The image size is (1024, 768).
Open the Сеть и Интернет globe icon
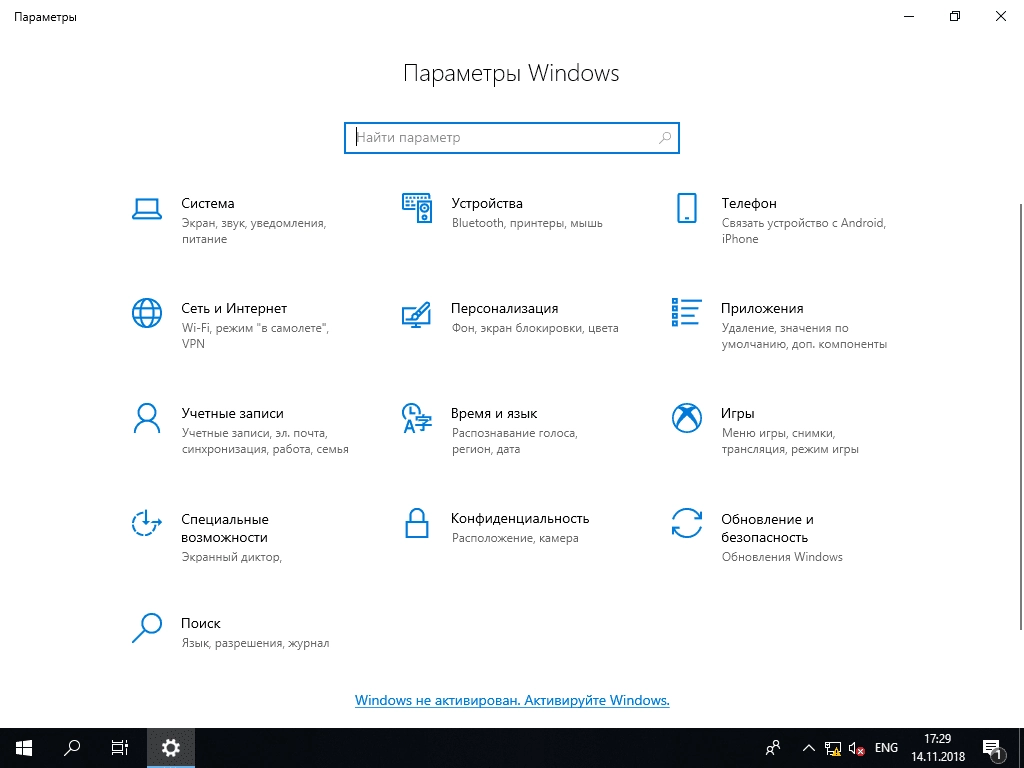point(147,313)
